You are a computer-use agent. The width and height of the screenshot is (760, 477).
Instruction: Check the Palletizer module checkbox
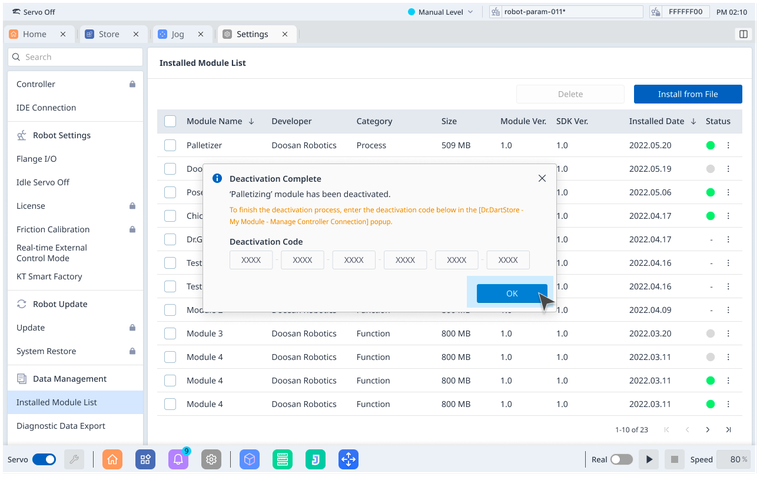coord(170,145)
